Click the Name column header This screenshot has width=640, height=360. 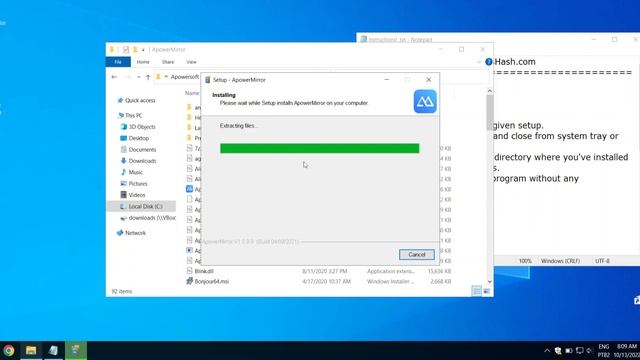[192, 93]
